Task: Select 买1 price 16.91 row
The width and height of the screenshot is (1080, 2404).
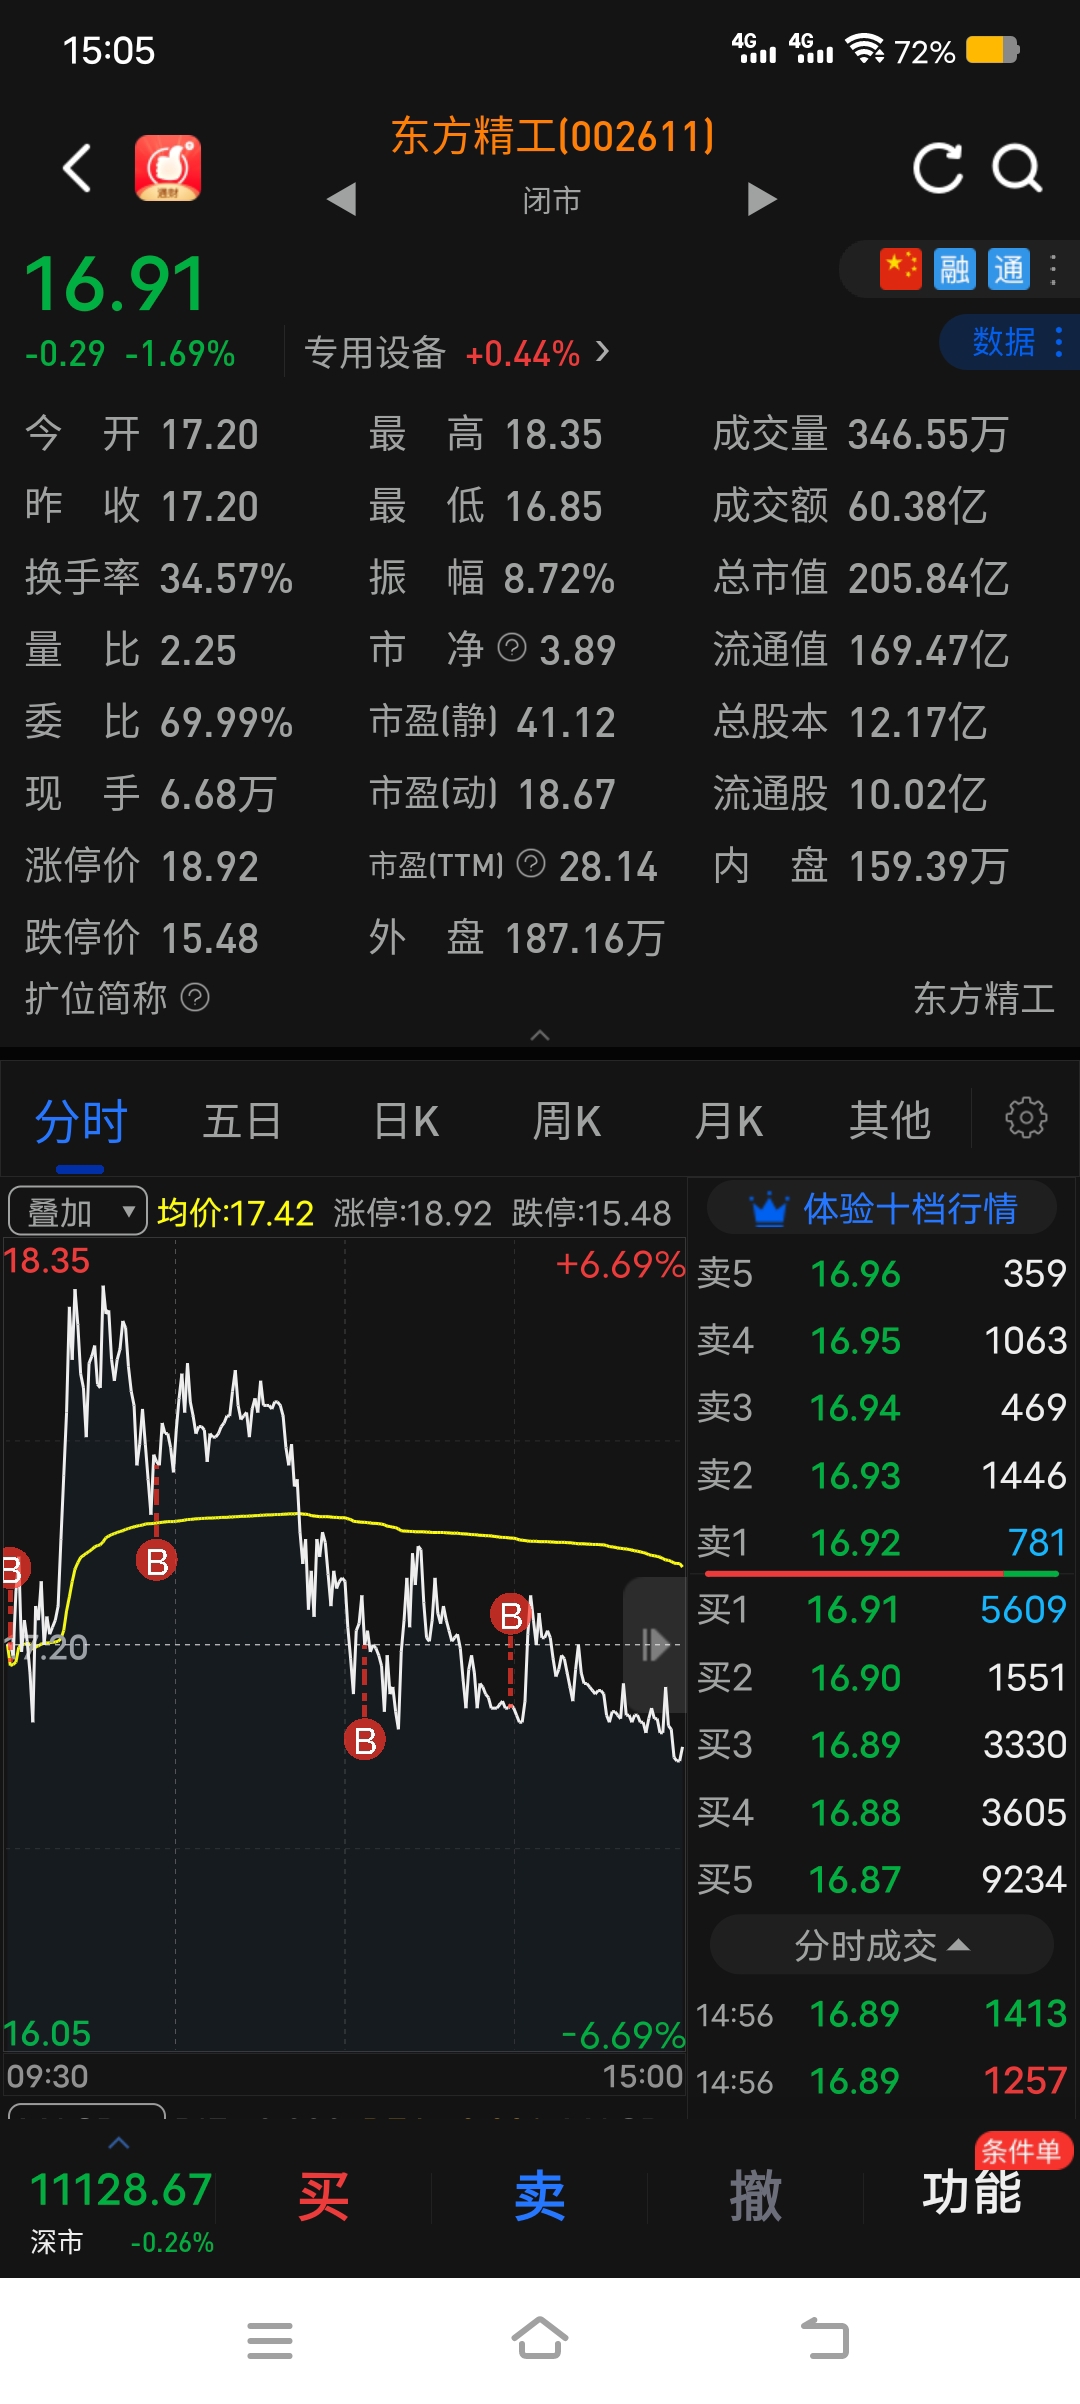Action: (882, 1610)
